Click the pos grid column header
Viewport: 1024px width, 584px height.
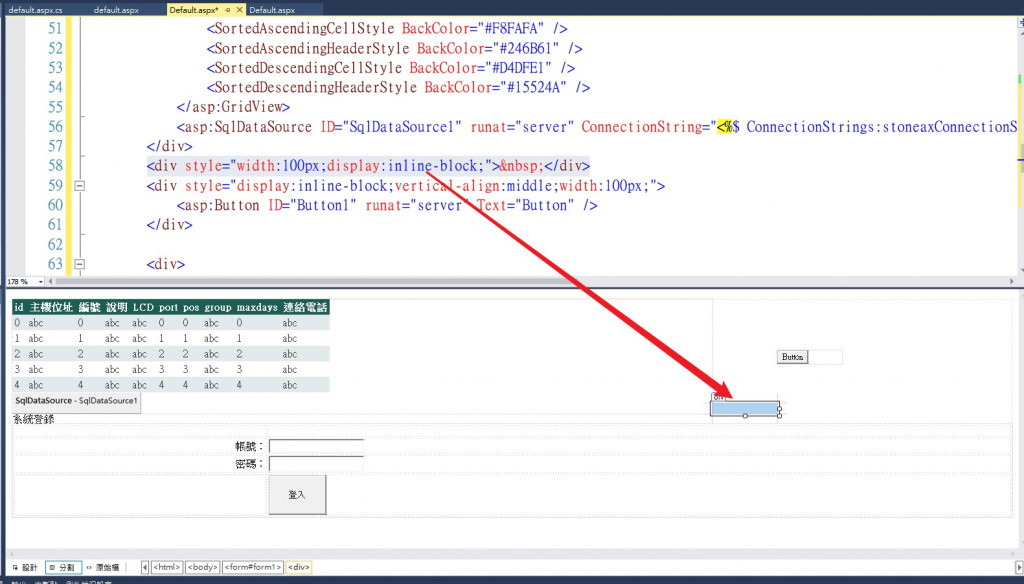click(x=191, y=307)
